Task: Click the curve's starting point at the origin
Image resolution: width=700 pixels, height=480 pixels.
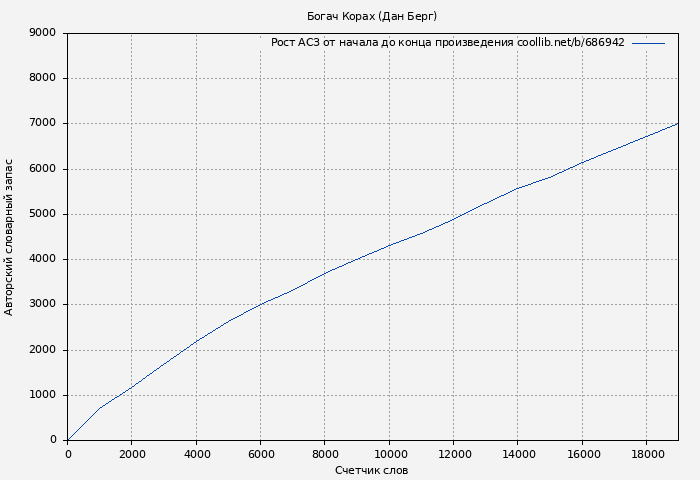Action: point(68,439)
